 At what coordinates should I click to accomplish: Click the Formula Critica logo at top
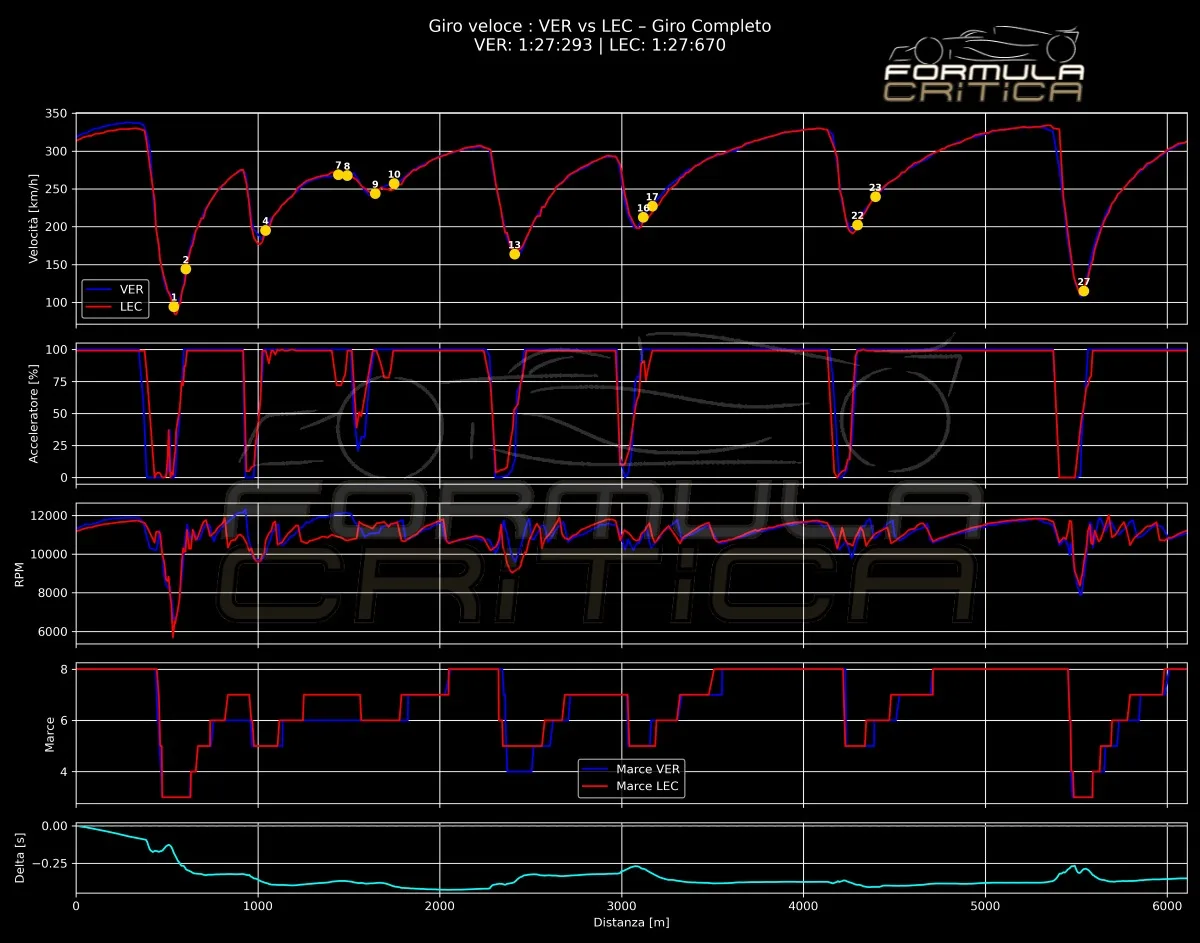pyautogui.click(x=984, y=68)
